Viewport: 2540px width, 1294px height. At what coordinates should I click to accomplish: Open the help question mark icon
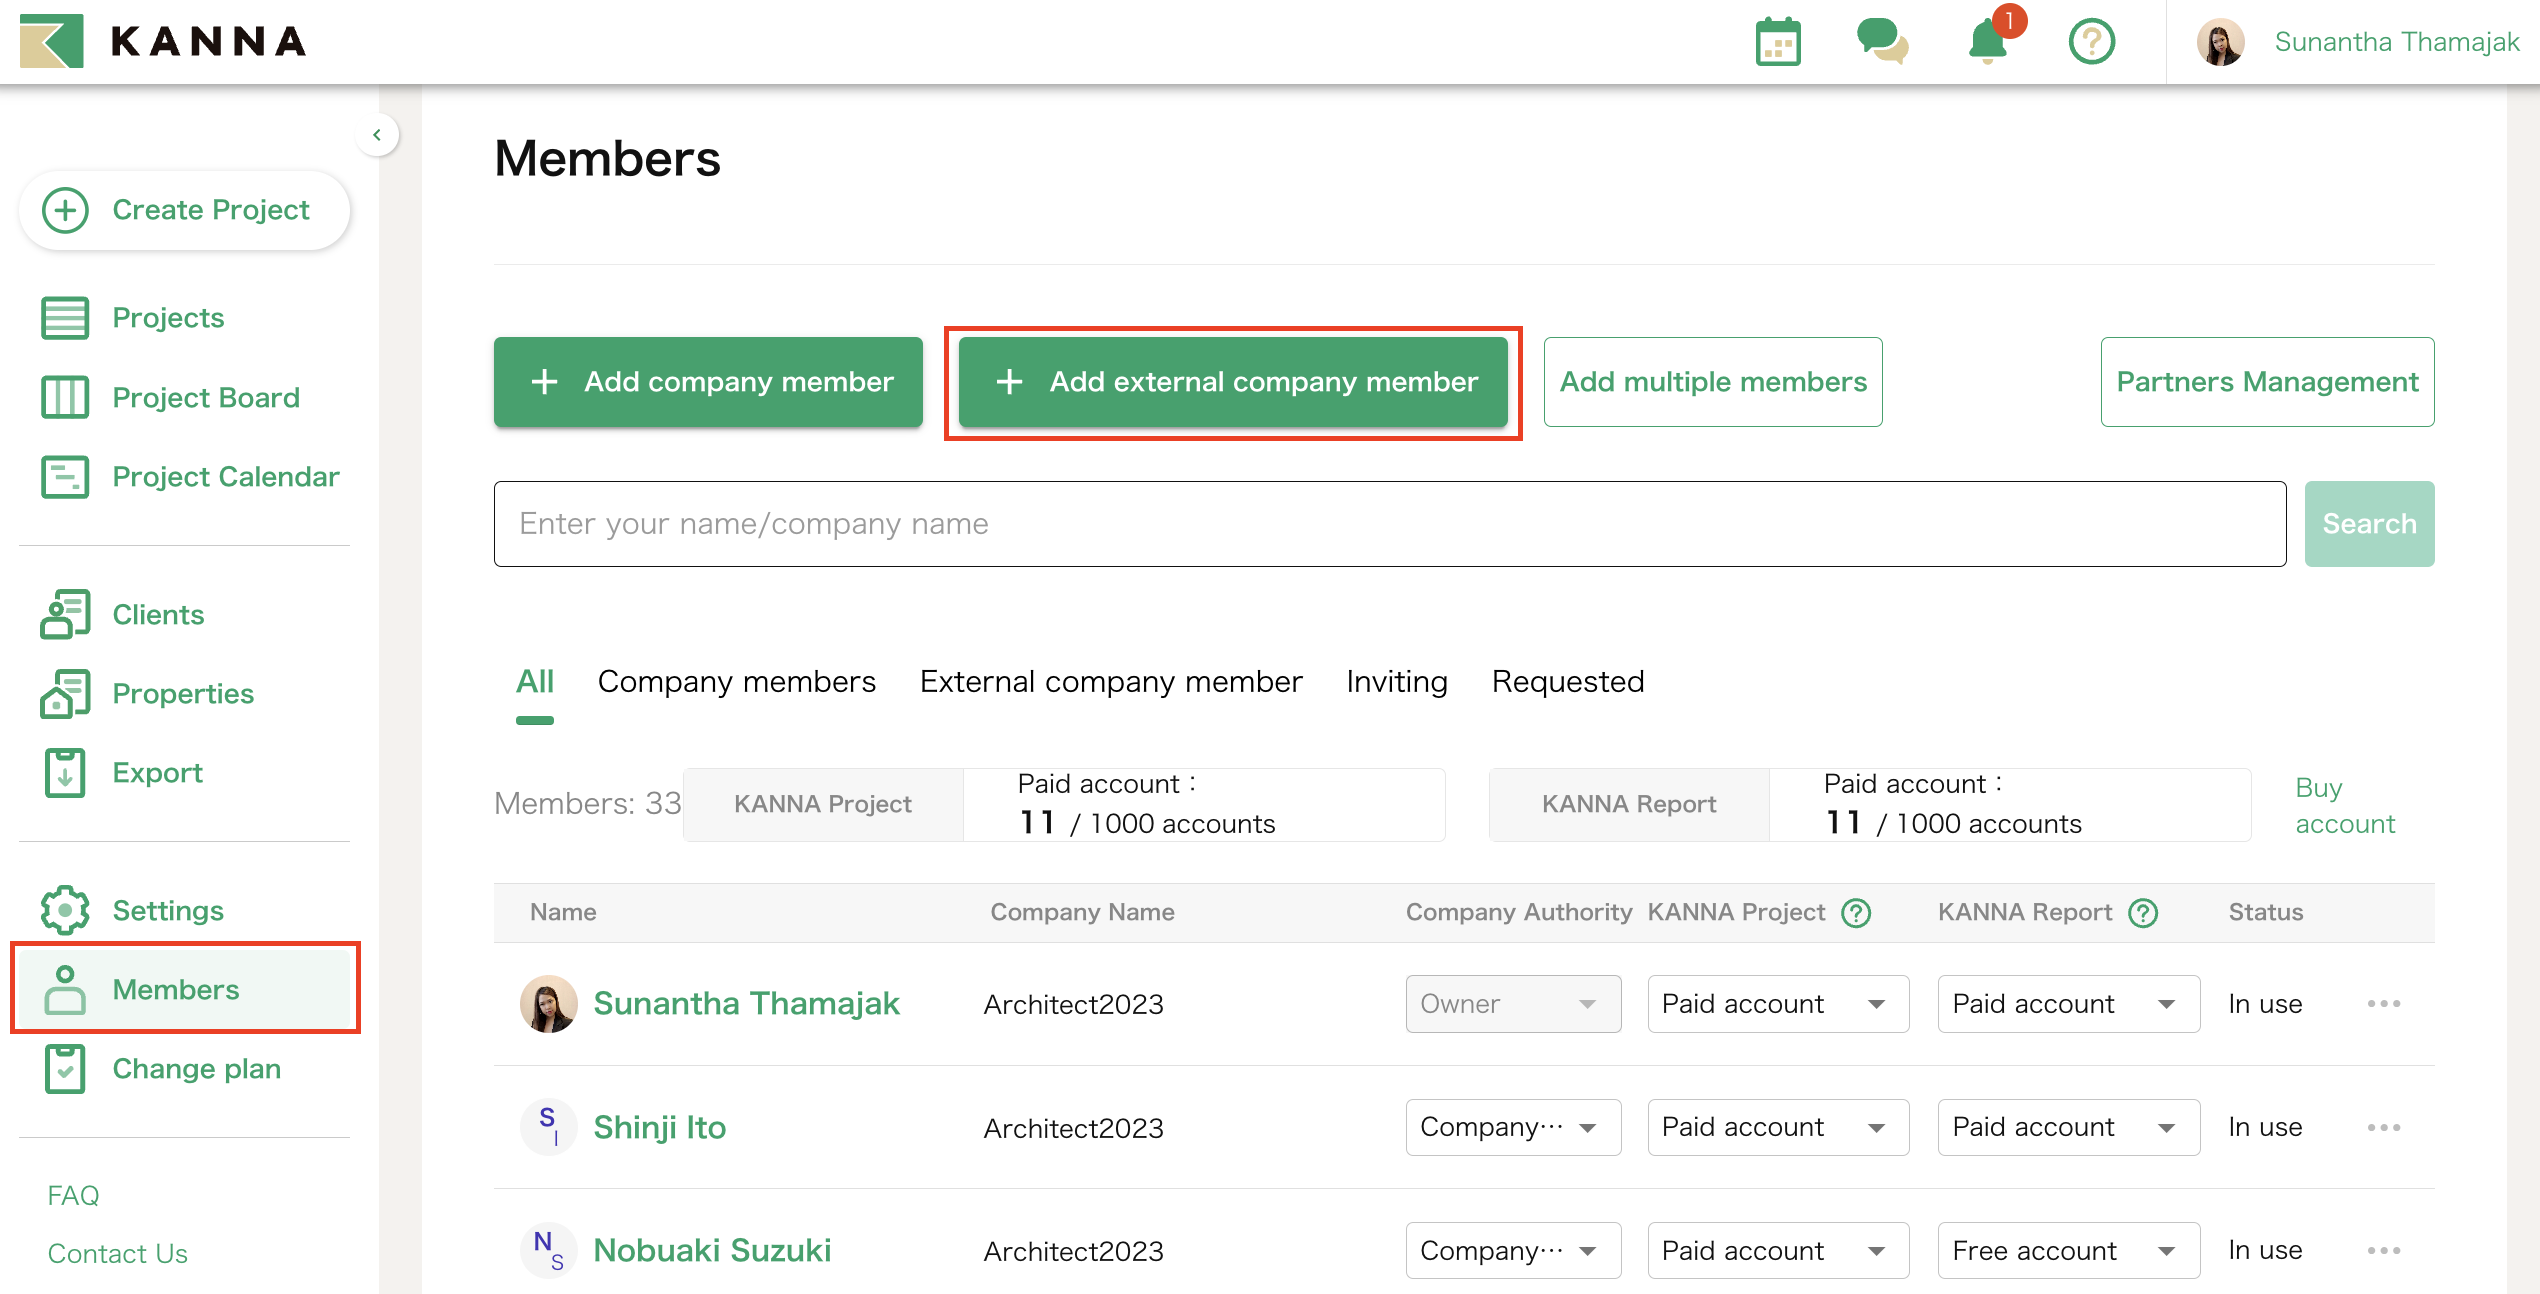click(2091, 42)
